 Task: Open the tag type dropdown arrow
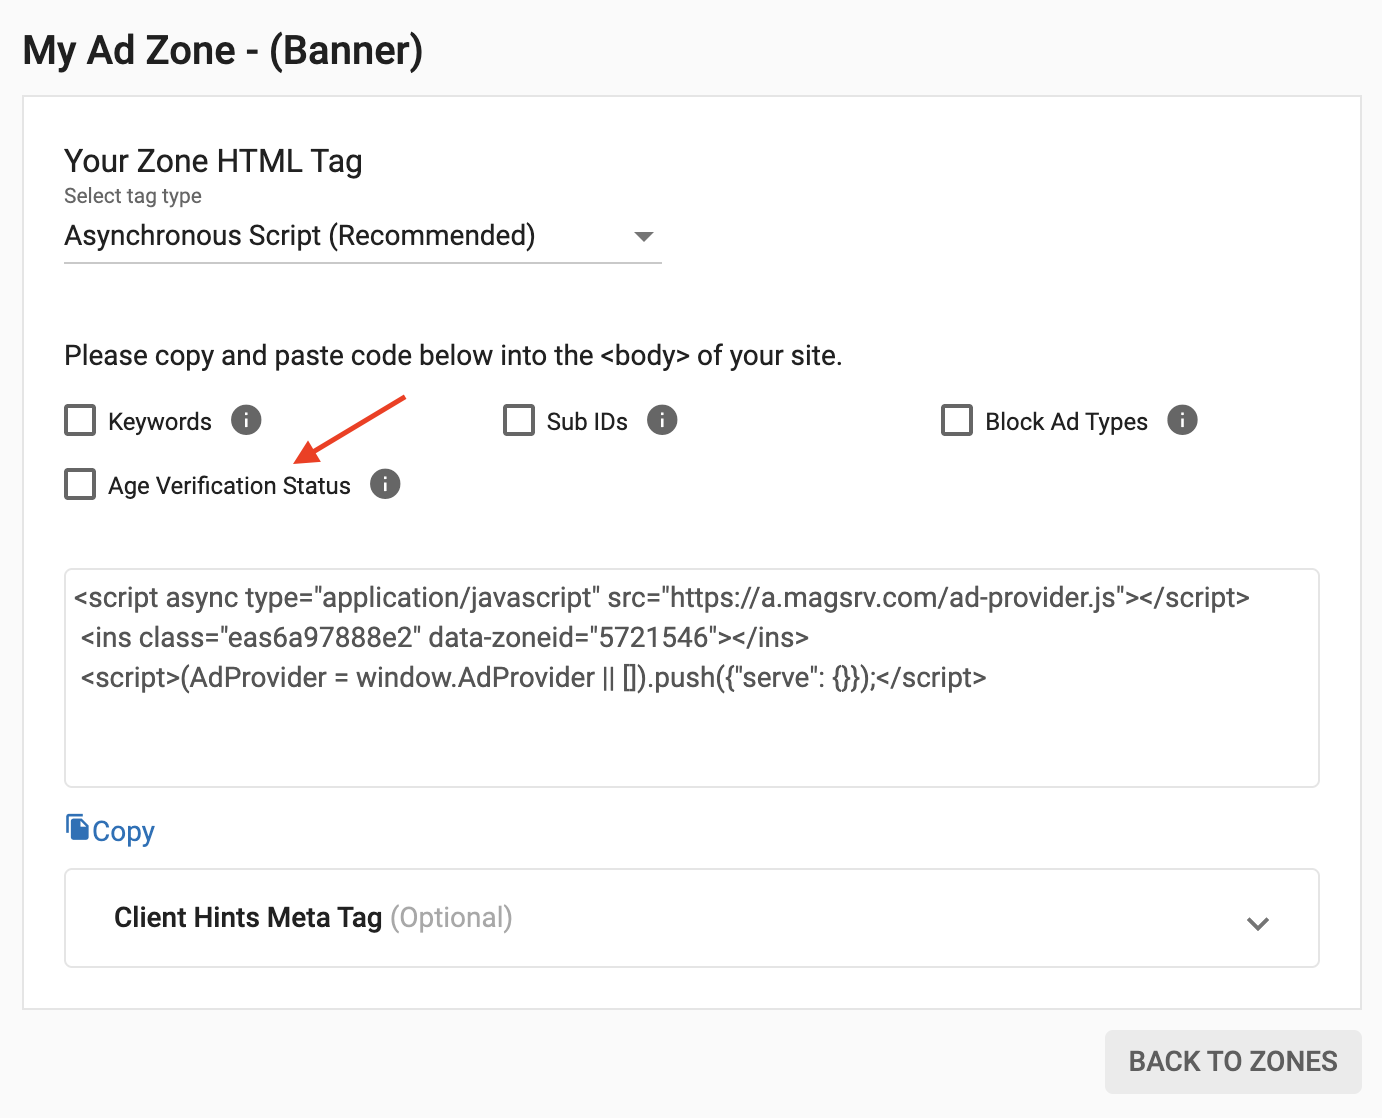click(644, 237)
